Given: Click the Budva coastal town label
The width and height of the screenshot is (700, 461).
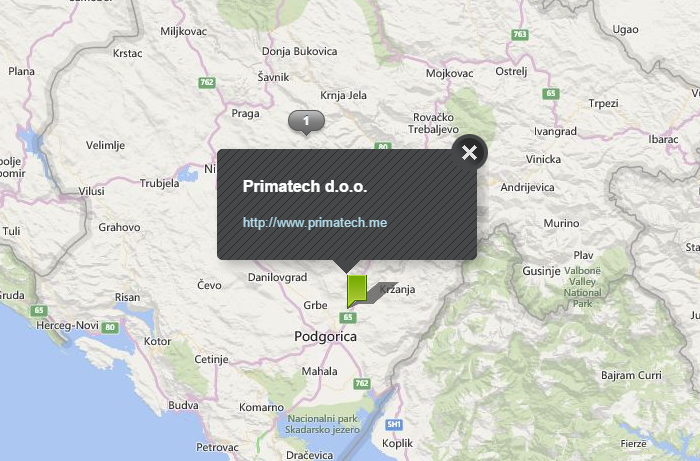Looking at the screenshot, I should tap(183, 405).
